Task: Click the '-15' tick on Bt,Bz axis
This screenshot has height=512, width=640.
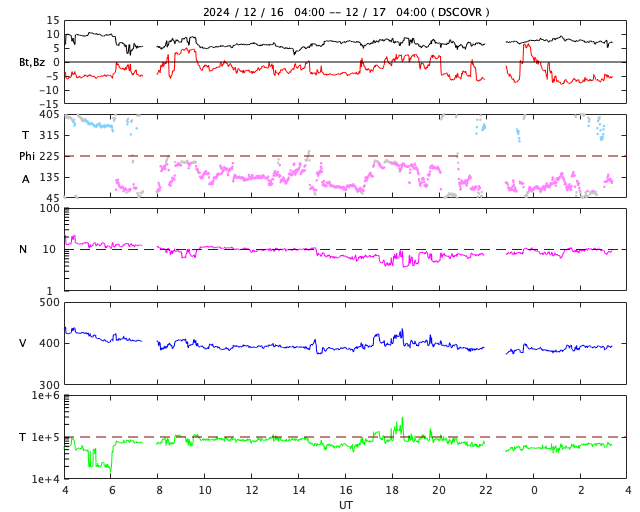Action: 49,104
